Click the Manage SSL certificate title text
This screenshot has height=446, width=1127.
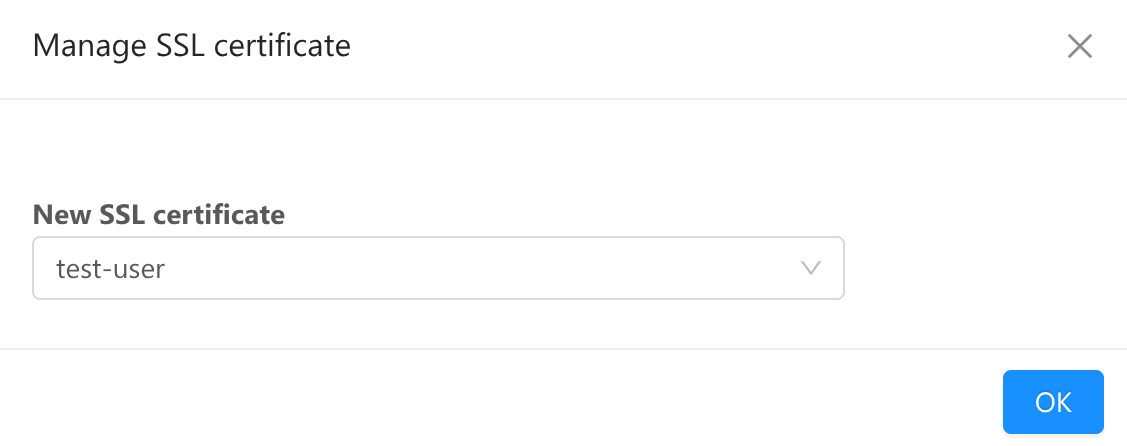click(x=192, y=46)
